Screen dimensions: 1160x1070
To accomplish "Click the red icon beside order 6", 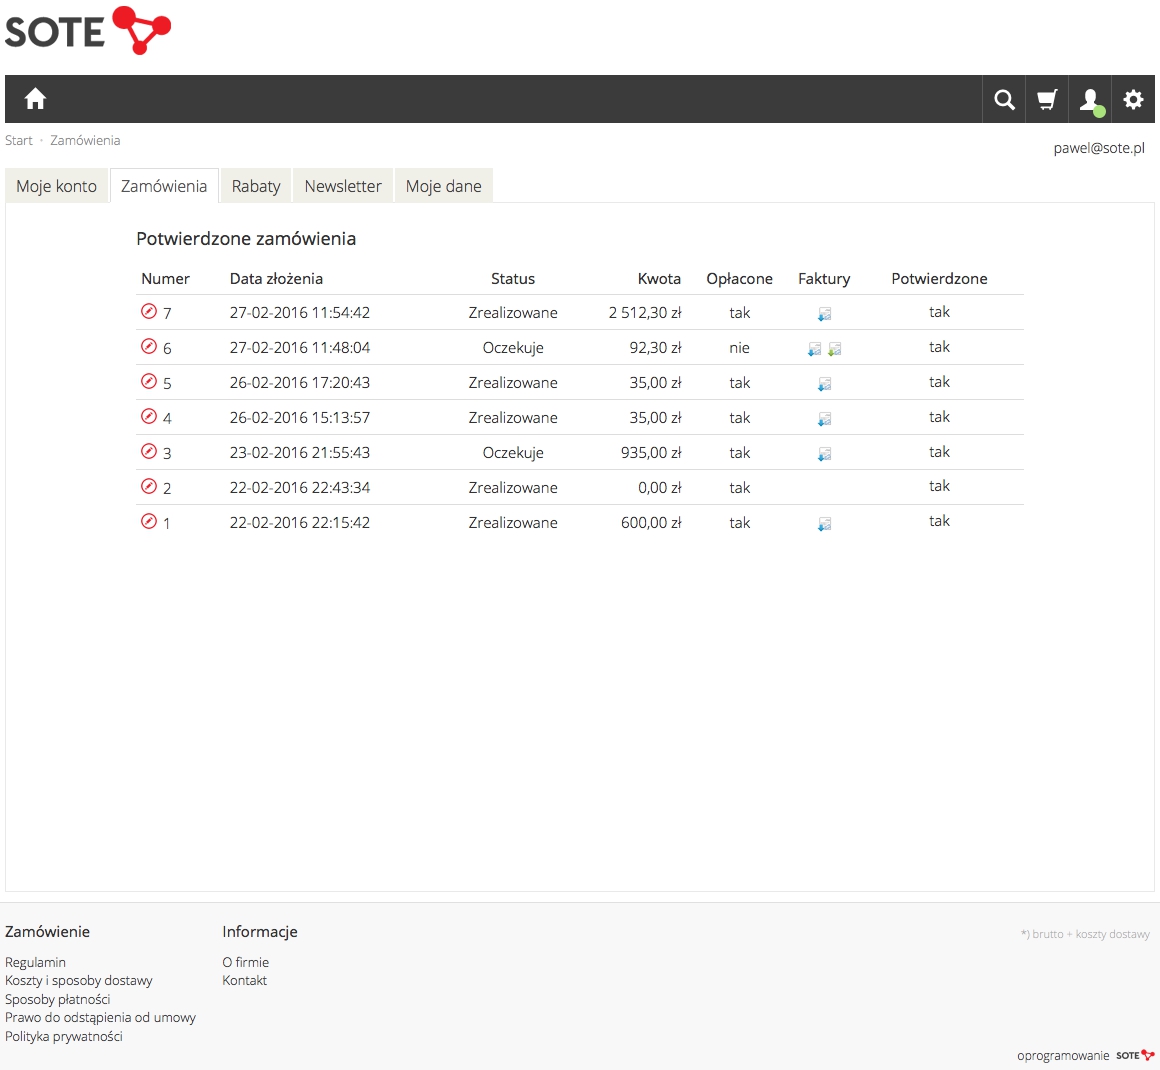I will (x=149, y=346).
